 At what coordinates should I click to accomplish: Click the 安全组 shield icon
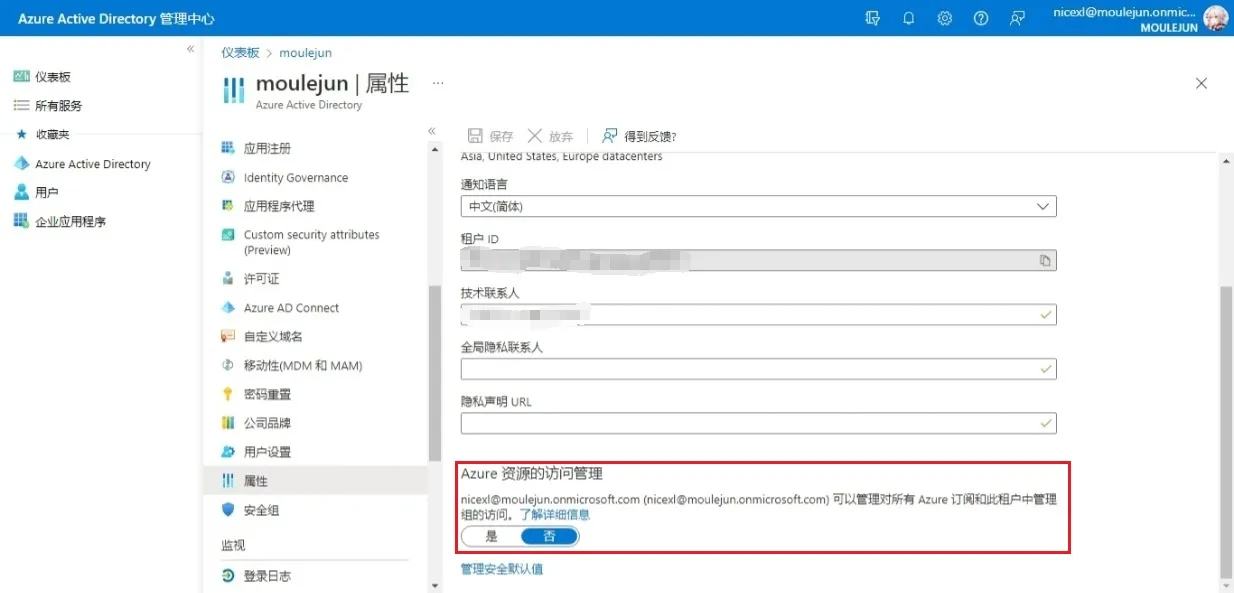pyautogui.click(x=228, y=510)
